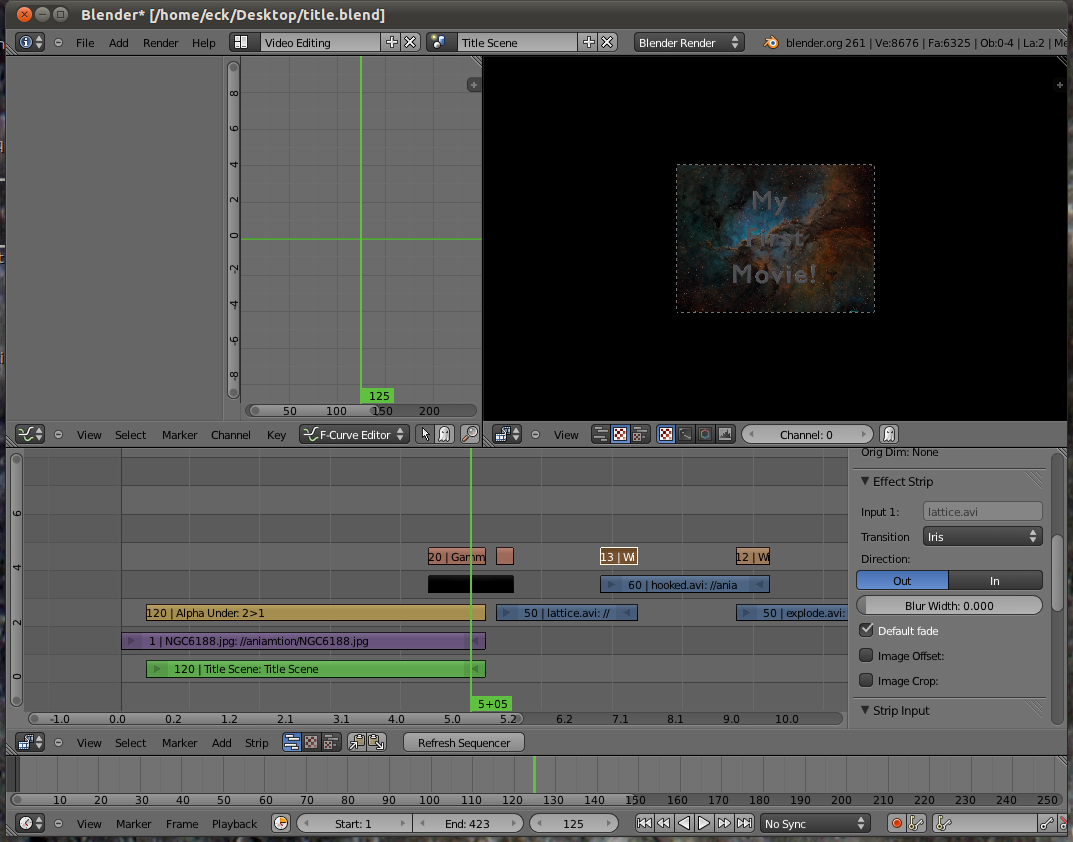
Task: Open the No Sync playback dropdown
Action: [x=815, y=824]
